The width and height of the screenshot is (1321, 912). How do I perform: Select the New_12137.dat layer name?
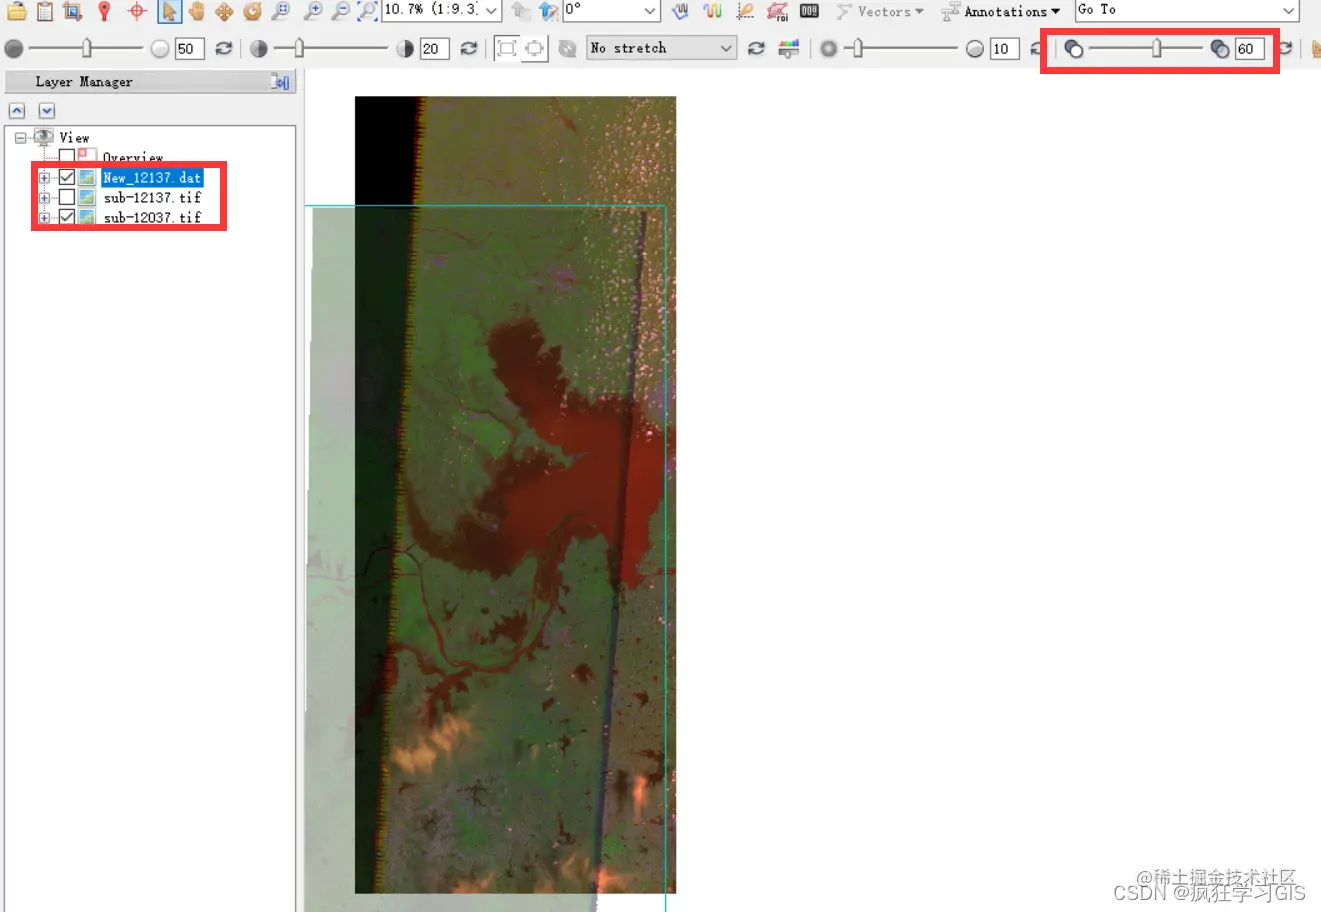pos(152,177)
